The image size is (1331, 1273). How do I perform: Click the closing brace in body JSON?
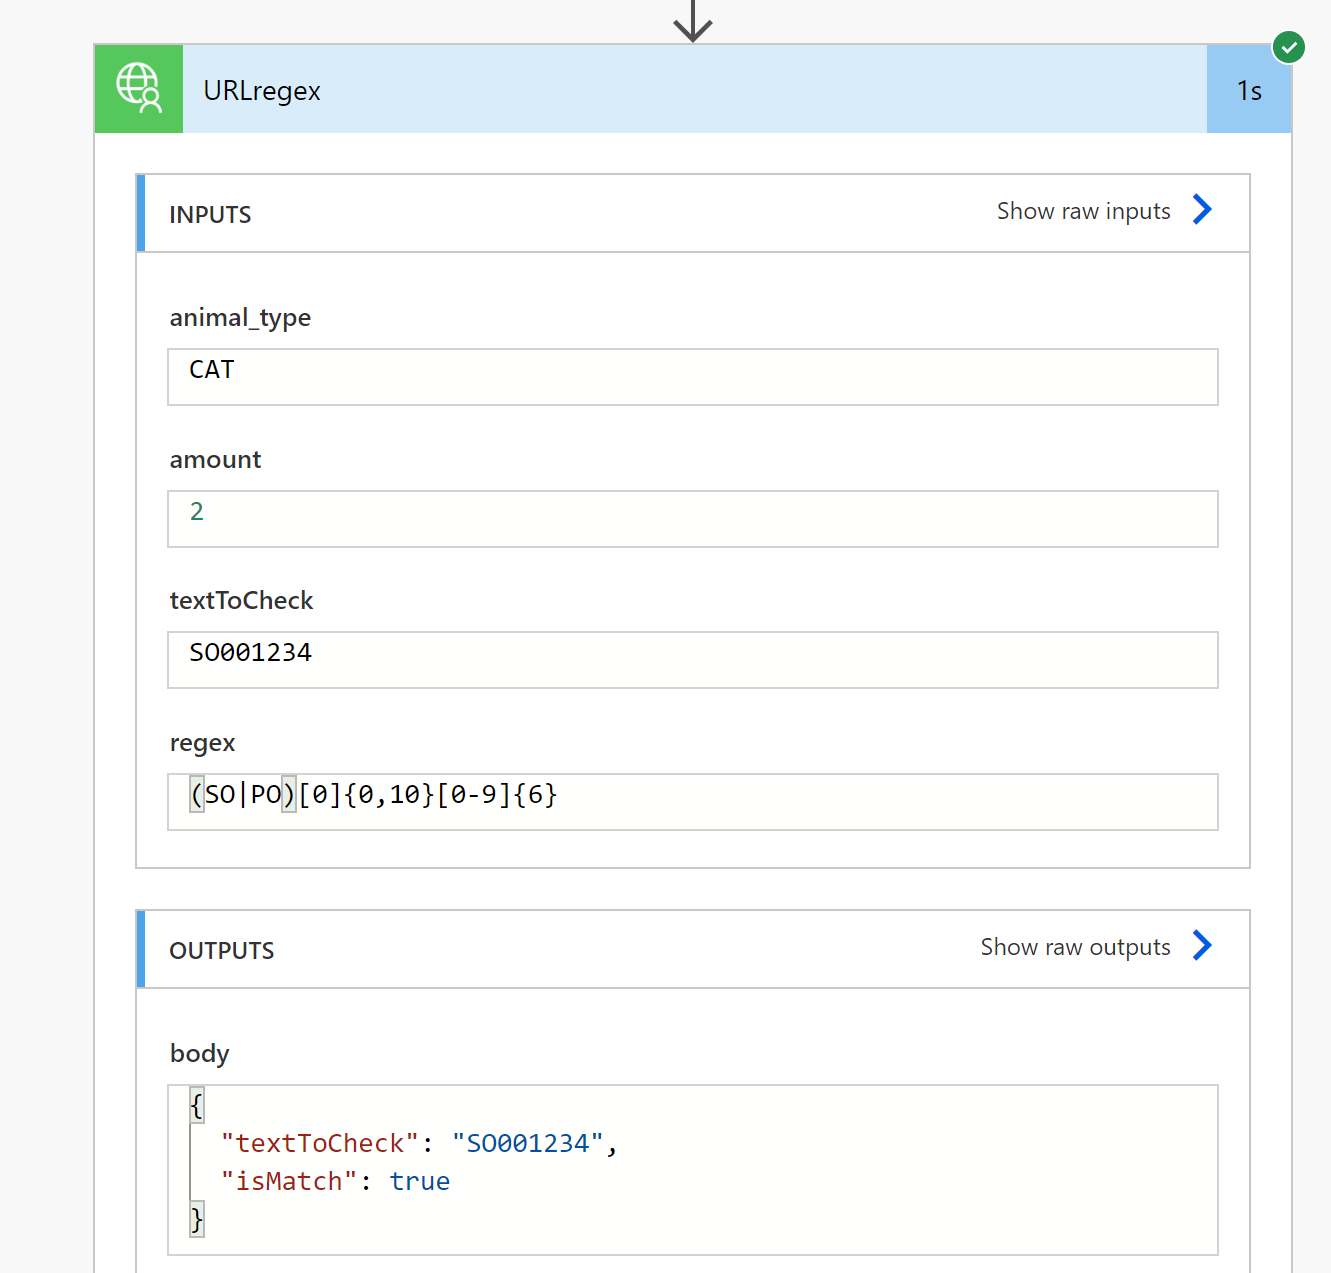[x=197, y=1220]
